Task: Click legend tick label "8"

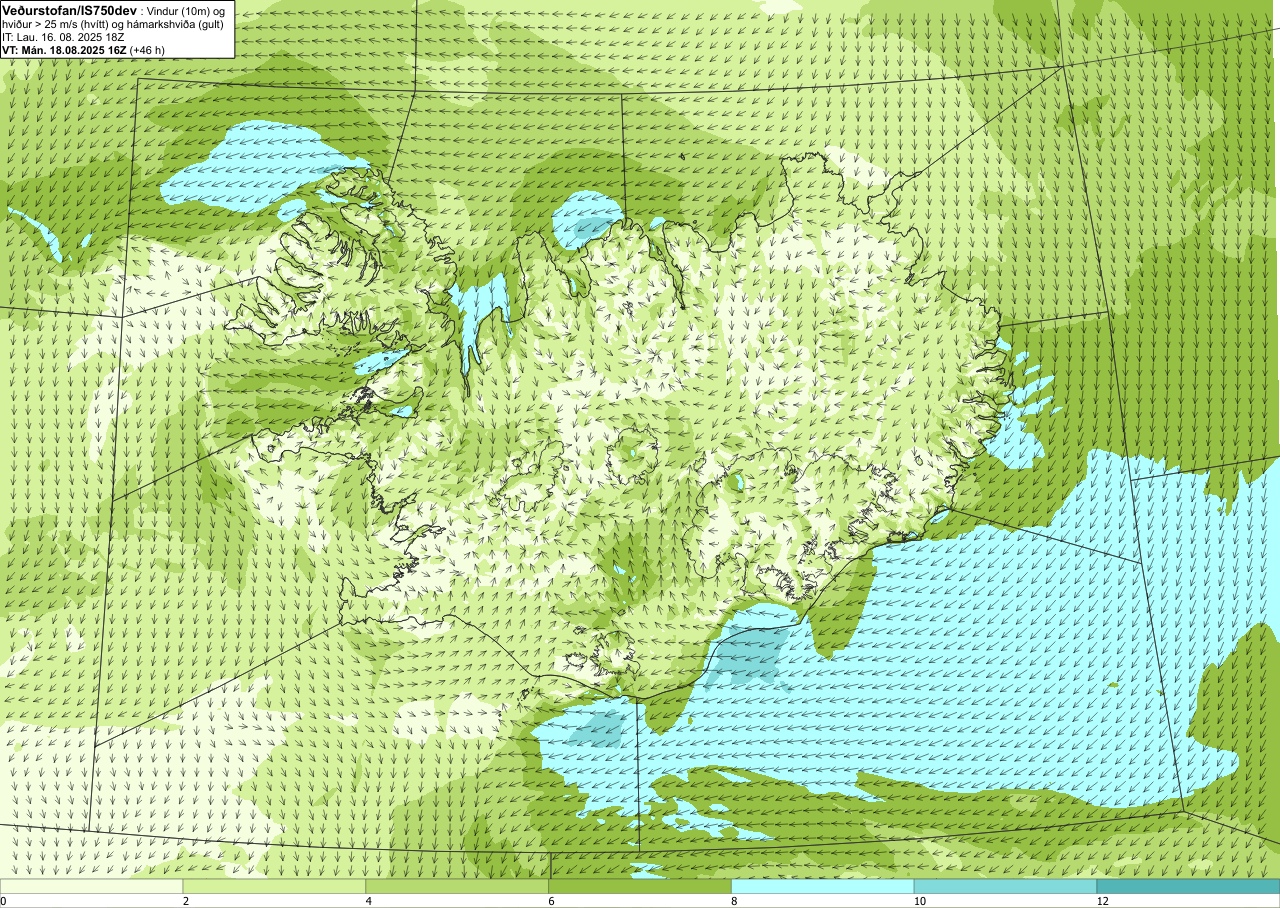Action: pos(735,901)
